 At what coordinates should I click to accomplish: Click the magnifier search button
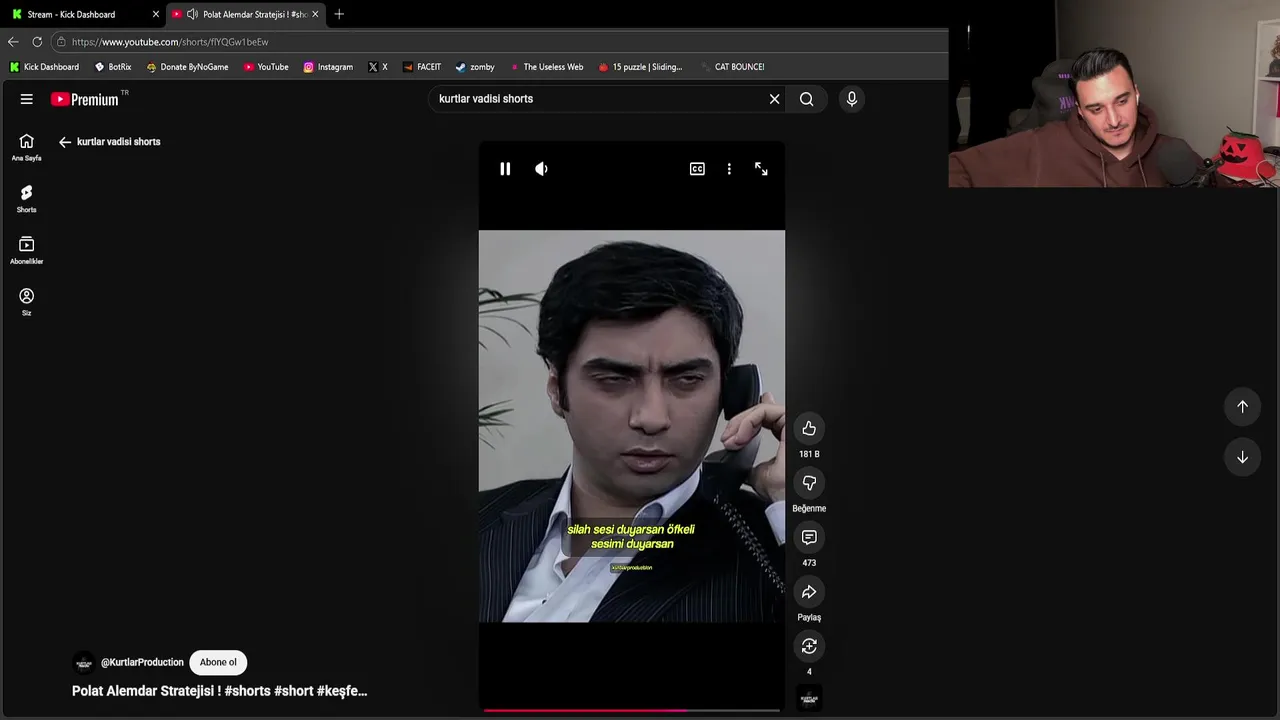coord(807,99)
